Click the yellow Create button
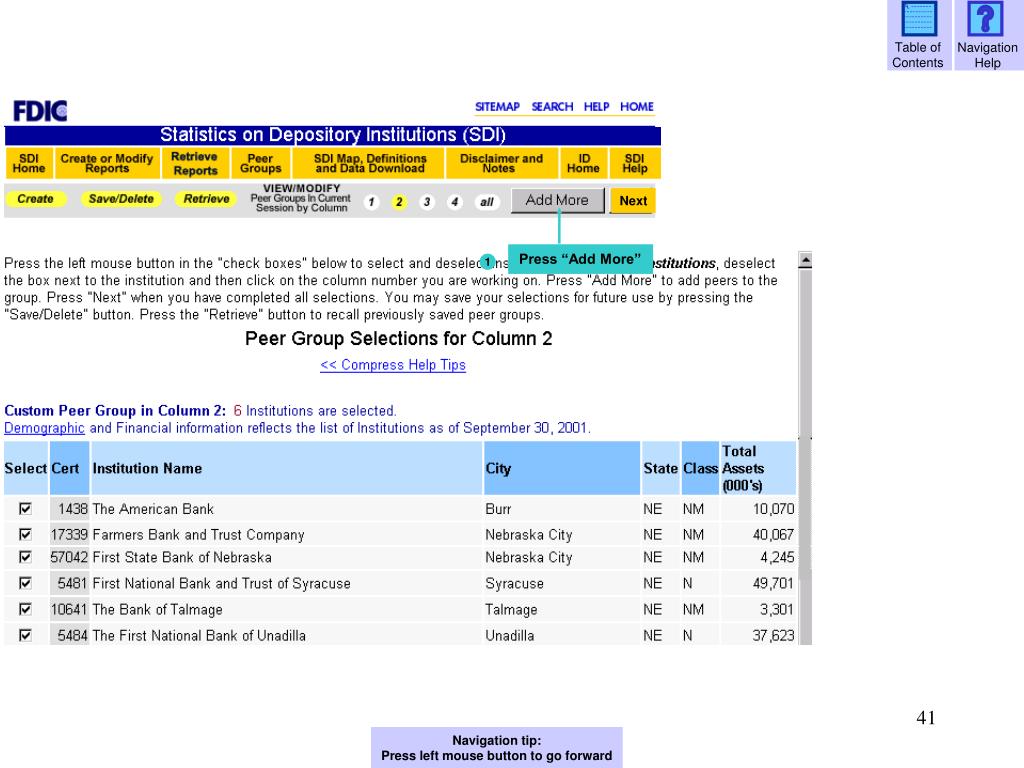 pyautogui.click(x=36, y=199)
